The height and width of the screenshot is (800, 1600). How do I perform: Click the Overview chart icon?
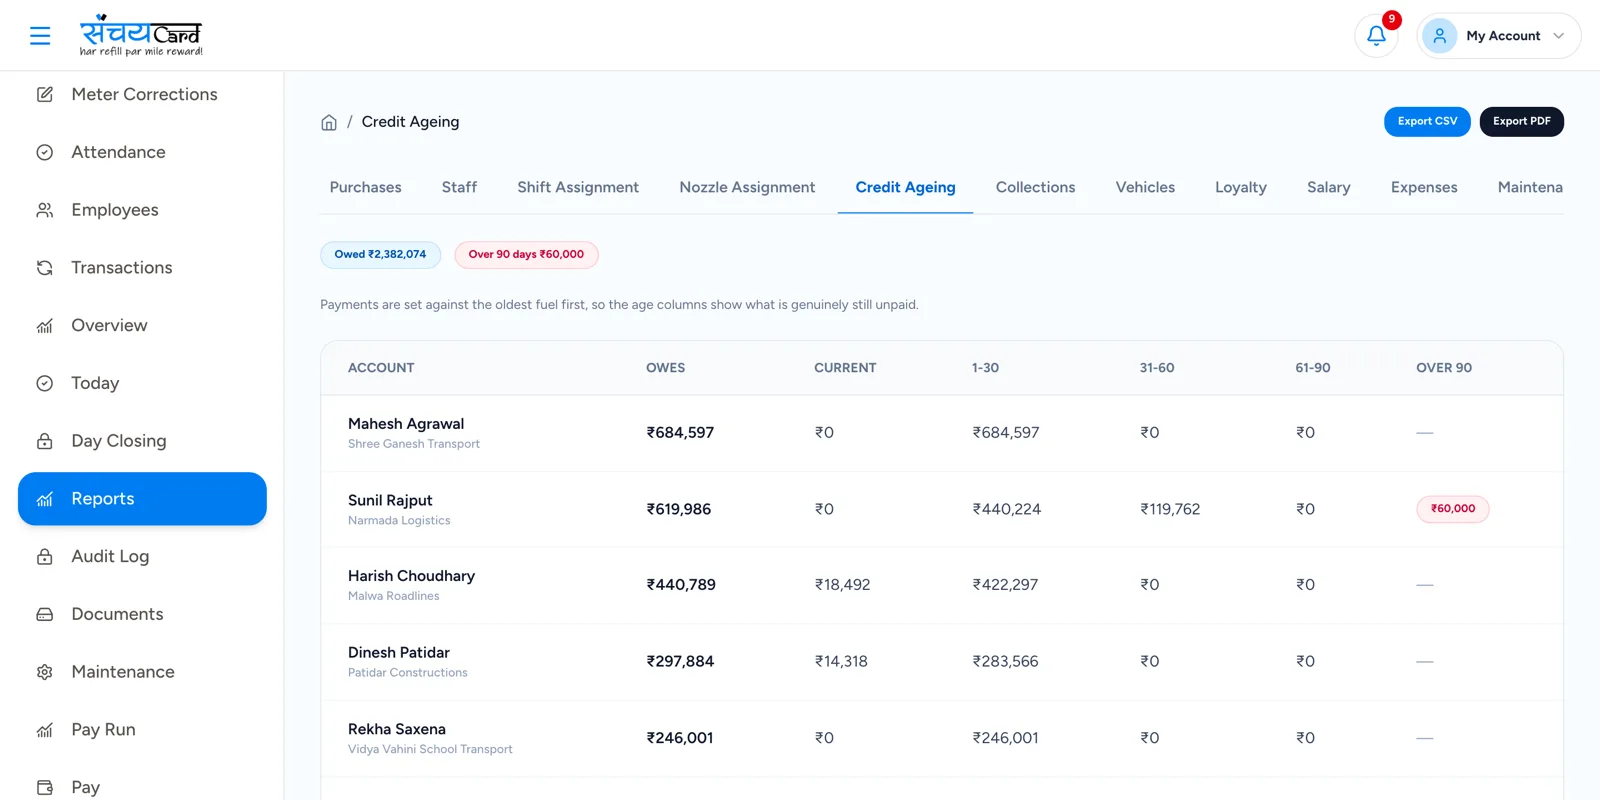pos(45,326)
